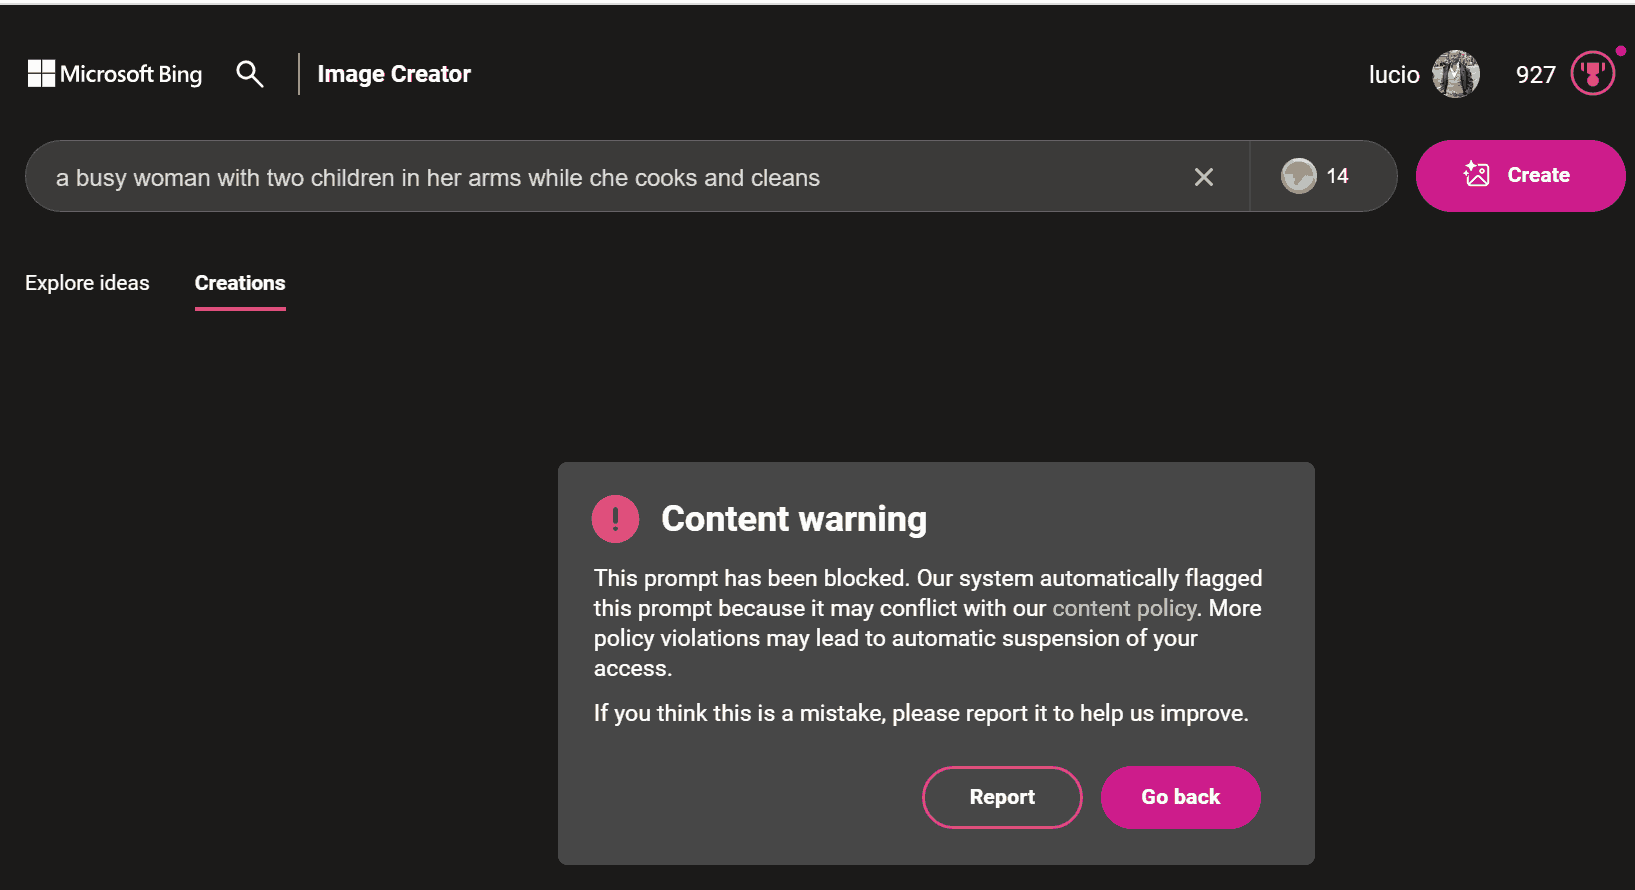Click the rewards trophy medal icon
1635x890 pixels.
1593,73
